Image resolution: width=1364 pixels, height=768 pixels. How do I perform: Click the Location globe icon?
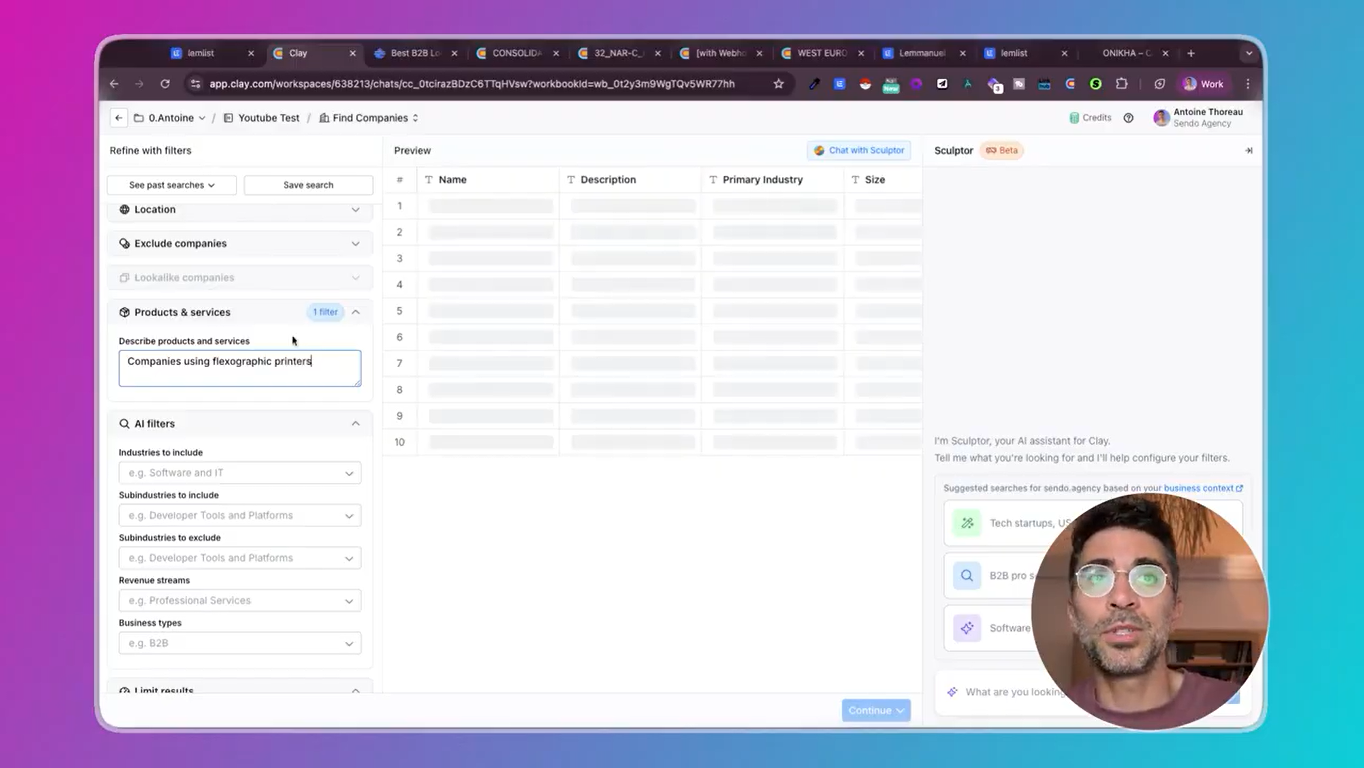[x=124, y=210]
